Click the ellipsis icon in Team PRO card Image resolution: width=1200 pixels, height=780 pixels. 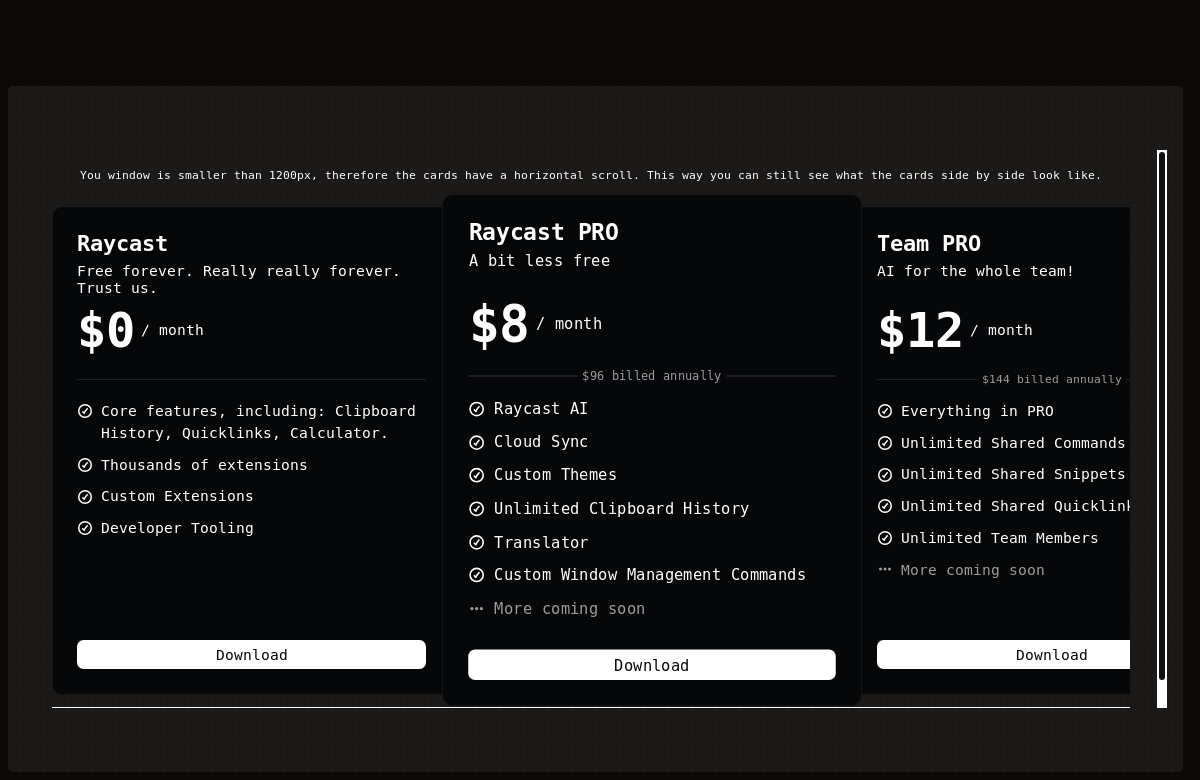click(885, 570)
